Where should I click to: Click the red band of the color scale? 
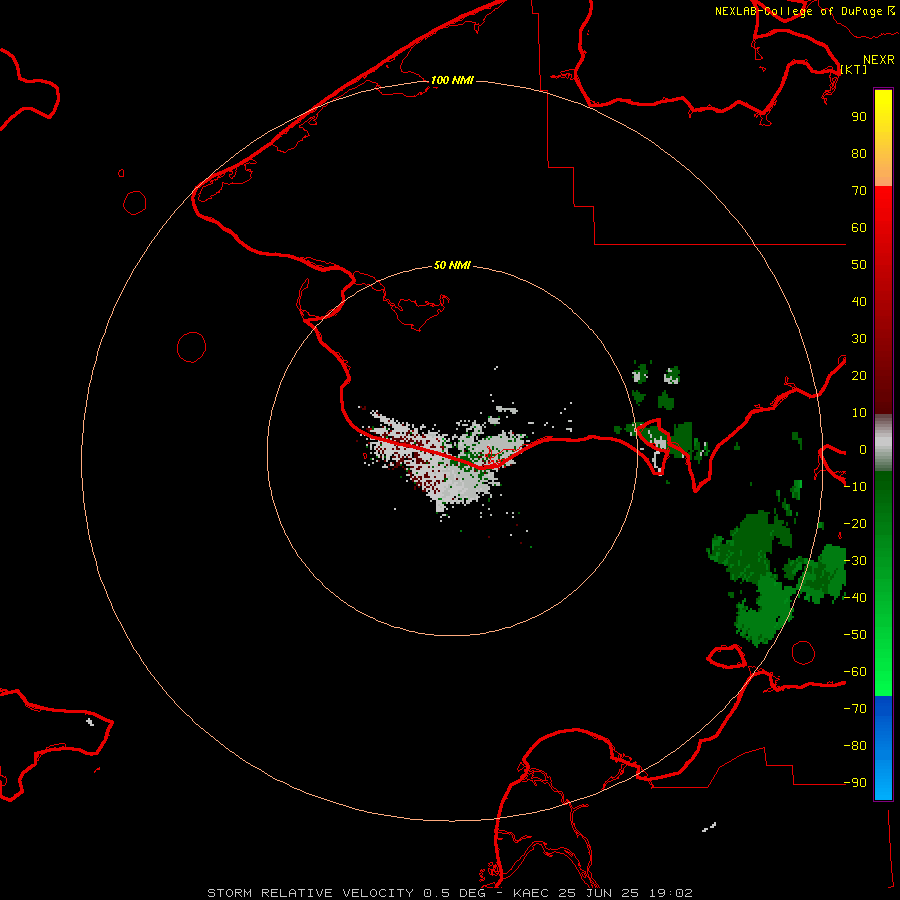click(883, 300)
